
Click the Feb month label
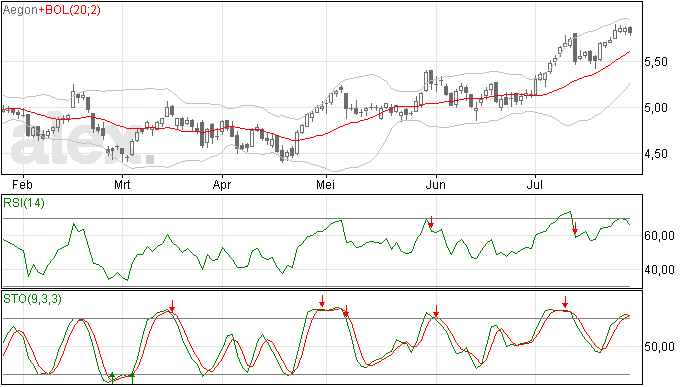pyautogui.click(x=22, y=184)
